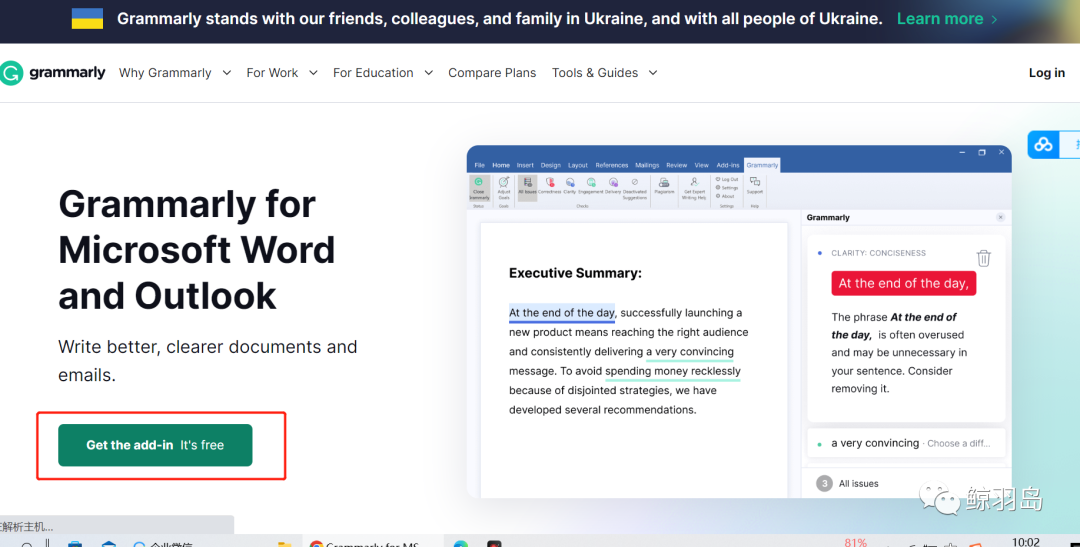The image size is (1080, 547).
Task: Click highlighted At the end of the day phrase
Action: tap(561, 313)
